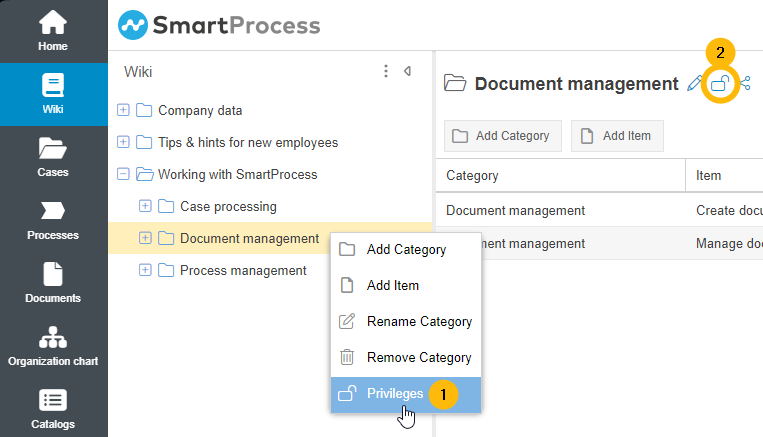Viewport: 763px width, 437px height.
Task: Go to Cases in the sidebar
Action: [x=53, y=157]
